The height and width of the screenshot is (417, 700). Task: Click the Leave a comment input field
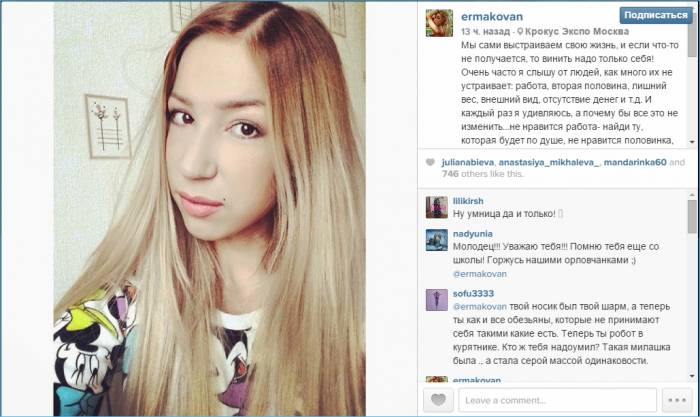point(558,400)
